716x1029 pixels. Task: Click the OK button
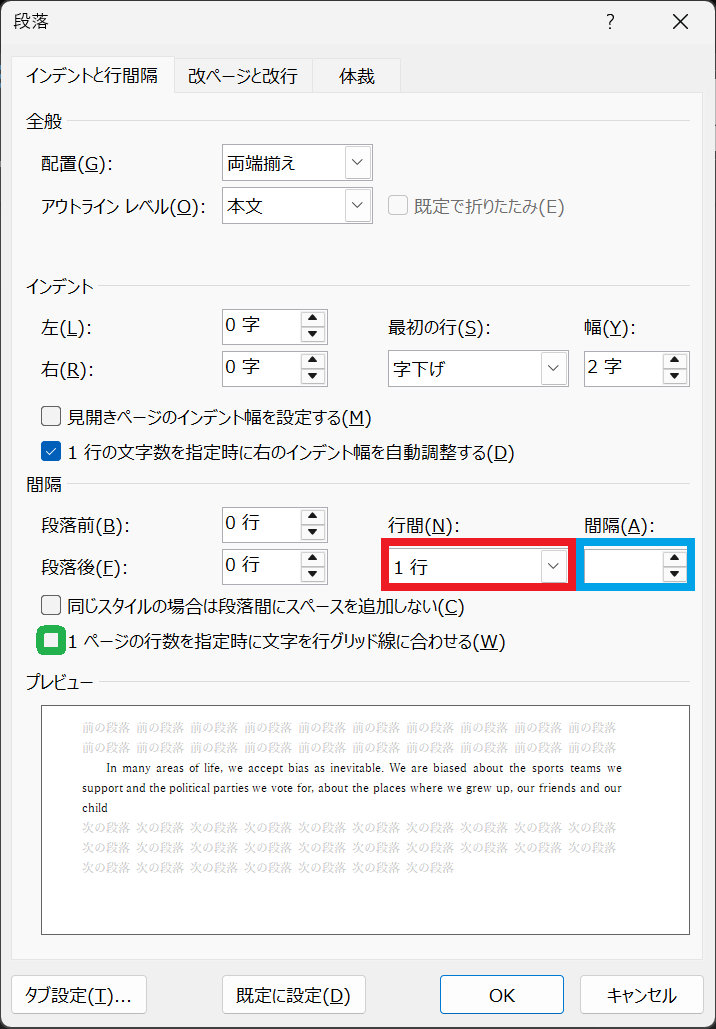pos(502,995)
